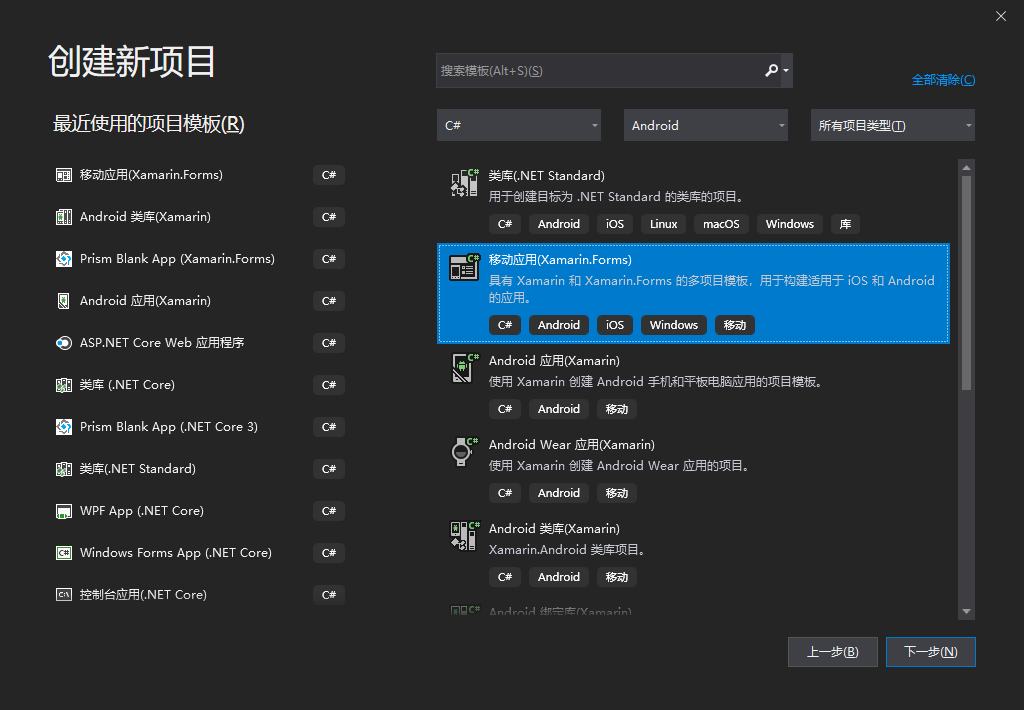Click the C# tag beside ASP.NET Core Web 应用程序
This screenshot has height=710, width=1024.
(328, 343)
